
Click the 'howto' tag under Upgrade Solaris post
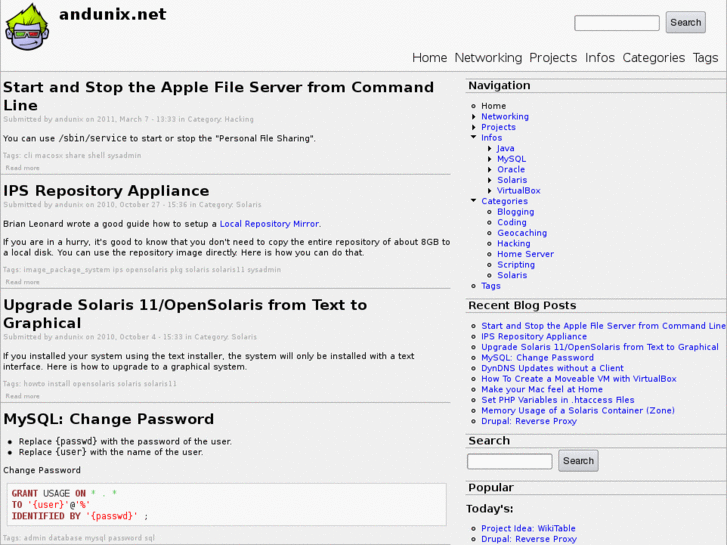pyautogui.click(x=34, y=384)
